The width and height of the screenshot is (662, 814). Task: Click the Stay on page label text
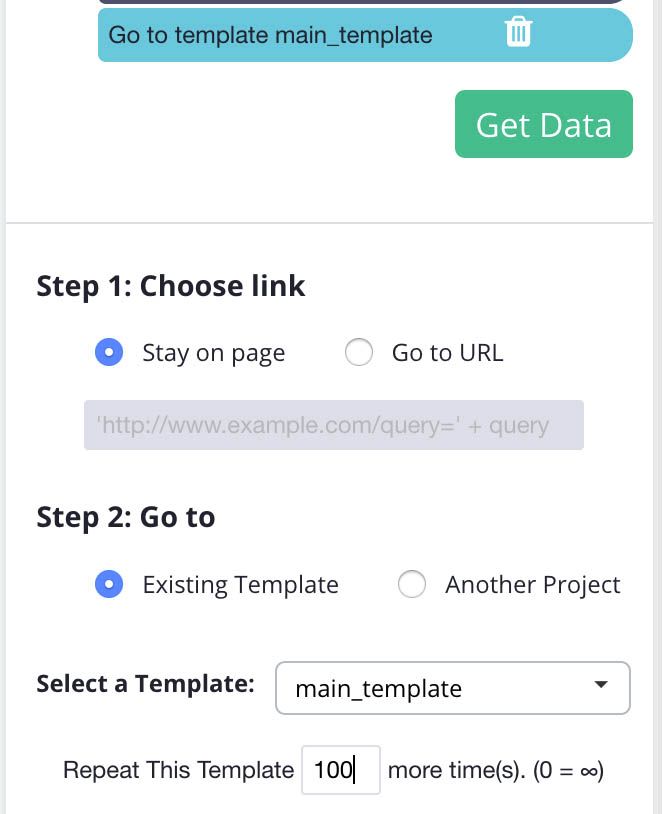(x=214, y=354)
